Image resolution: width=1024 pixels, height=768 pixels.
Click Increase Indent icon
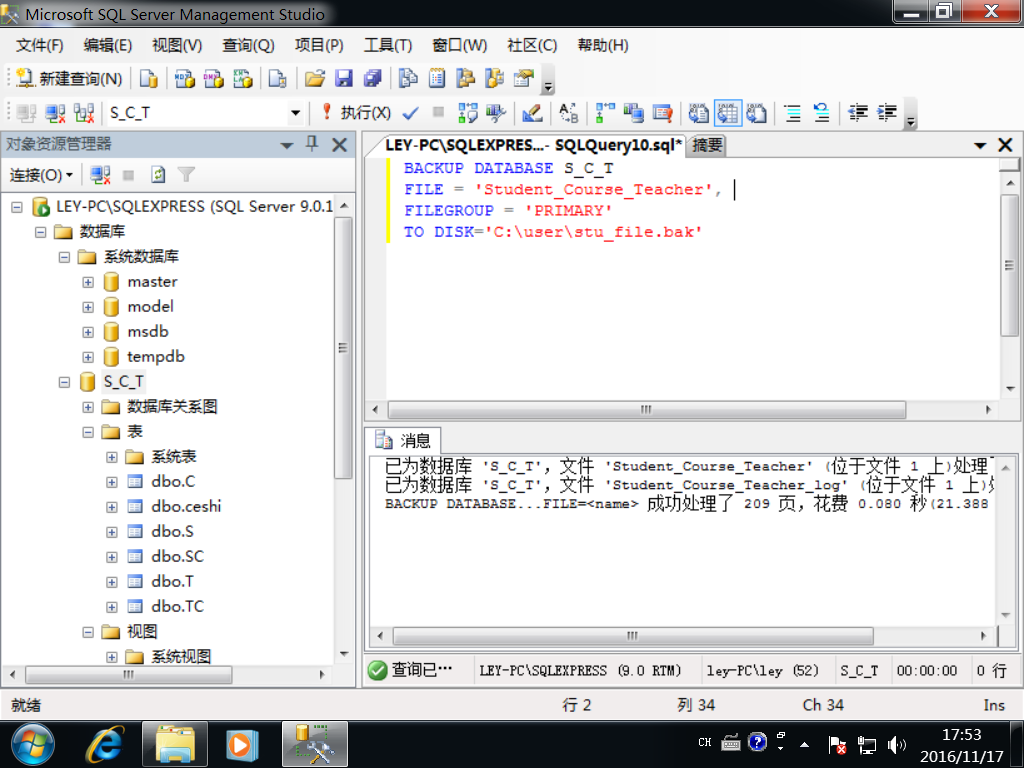(x=886, y=113)
